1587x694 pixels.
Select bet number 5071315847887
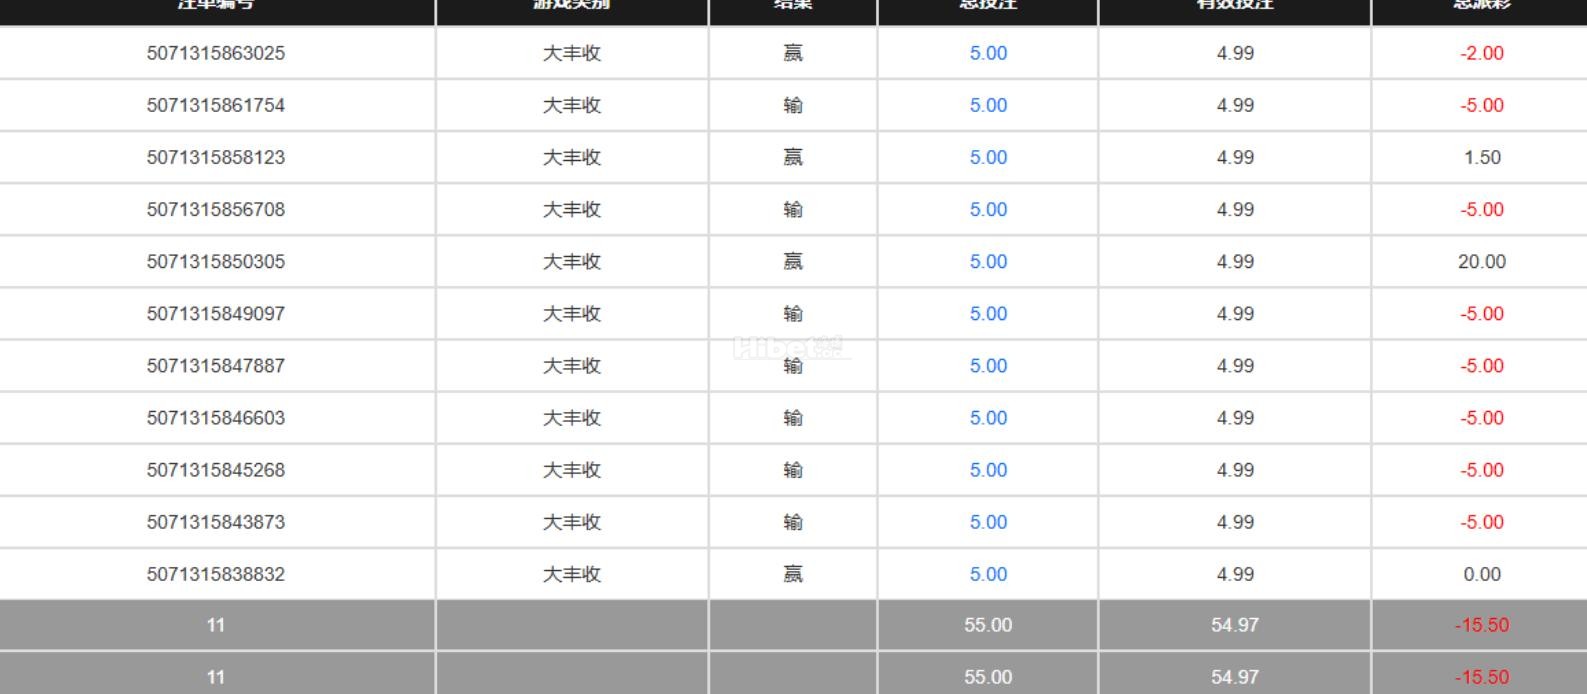tap(216, 365)
